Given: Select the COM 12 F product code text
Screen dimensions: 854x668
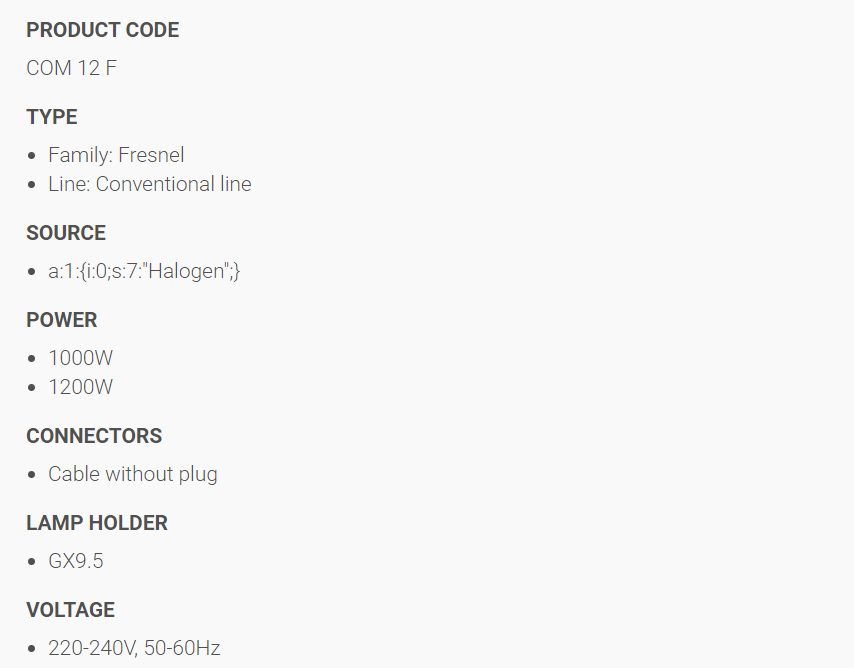Looking at the screenshot, I should [71, 68].
